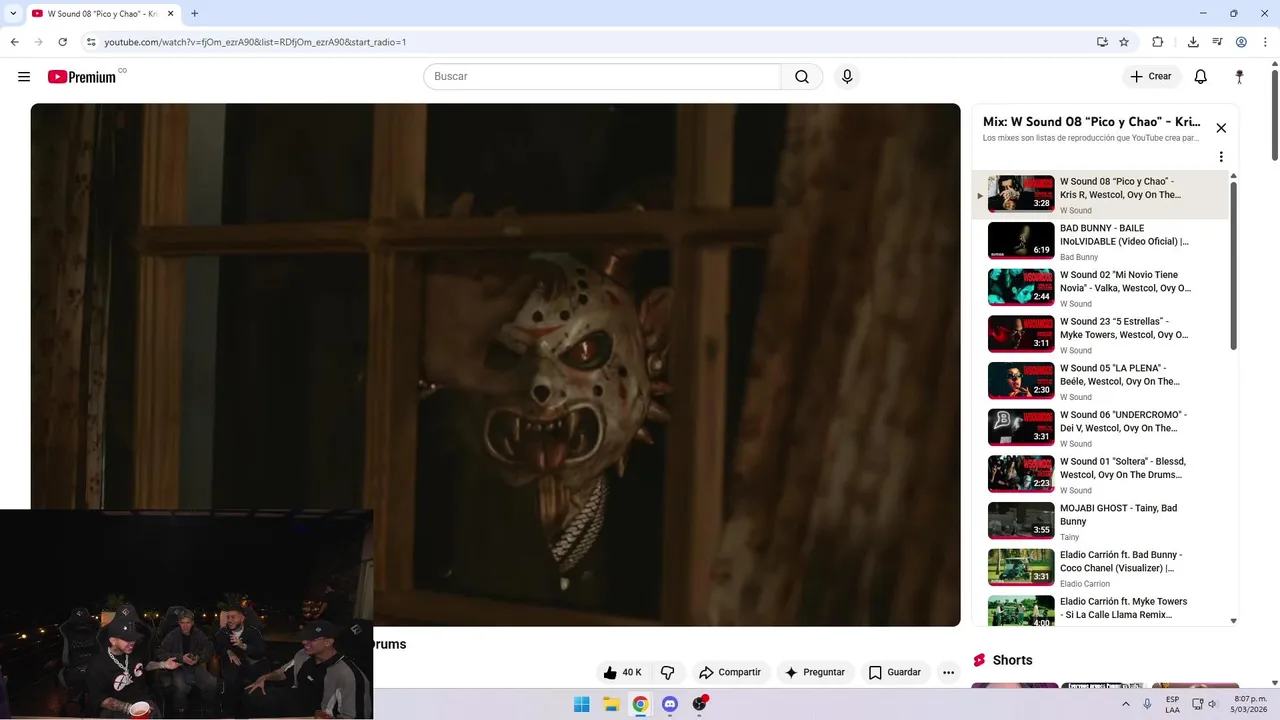Play Eladio Carrión Coco Chanel thumbnail
The width and height of the screenshot is (1280, 720).
pyautogui.click(x=1021, y=568)
